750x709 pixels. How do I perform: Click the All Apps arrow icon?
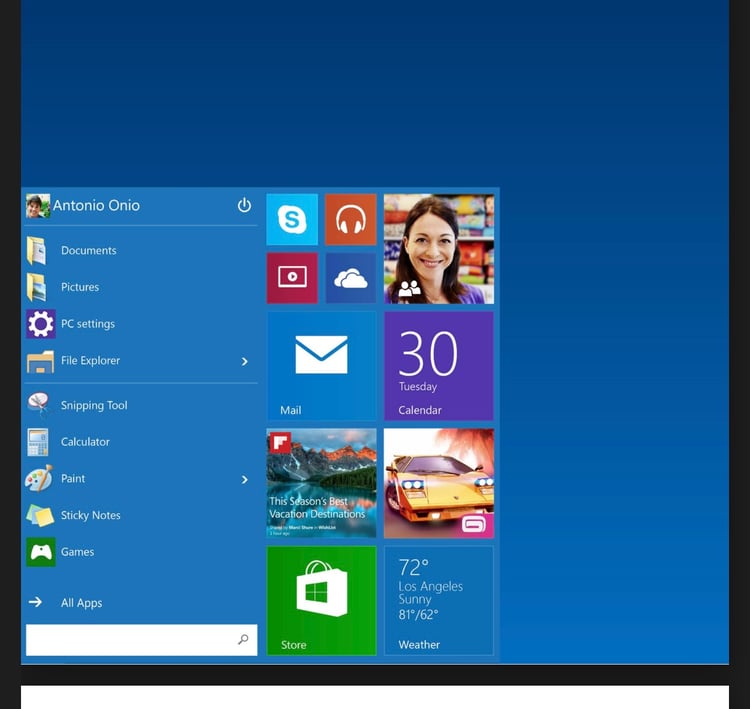coord(35,602)
